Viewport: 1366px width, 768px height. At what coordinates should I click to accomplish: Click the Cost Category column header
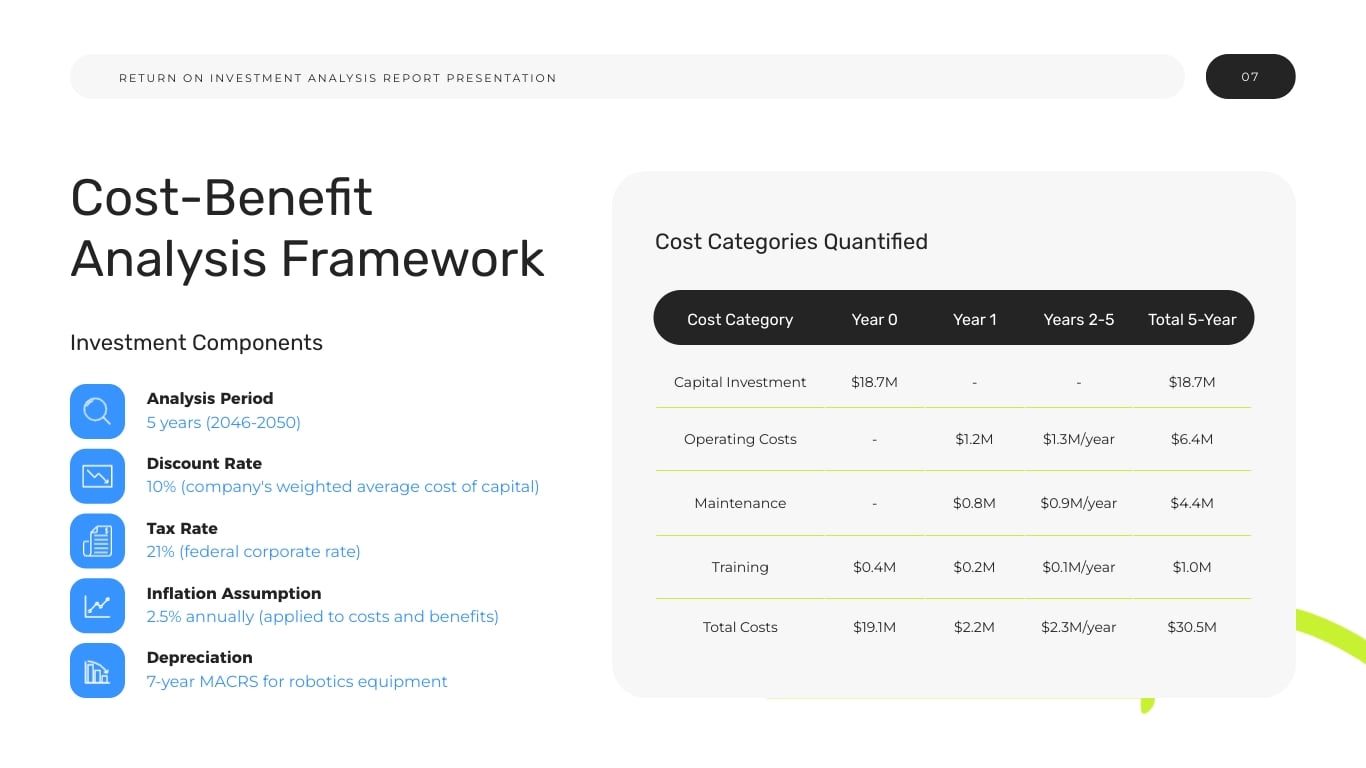pos(740,319)
